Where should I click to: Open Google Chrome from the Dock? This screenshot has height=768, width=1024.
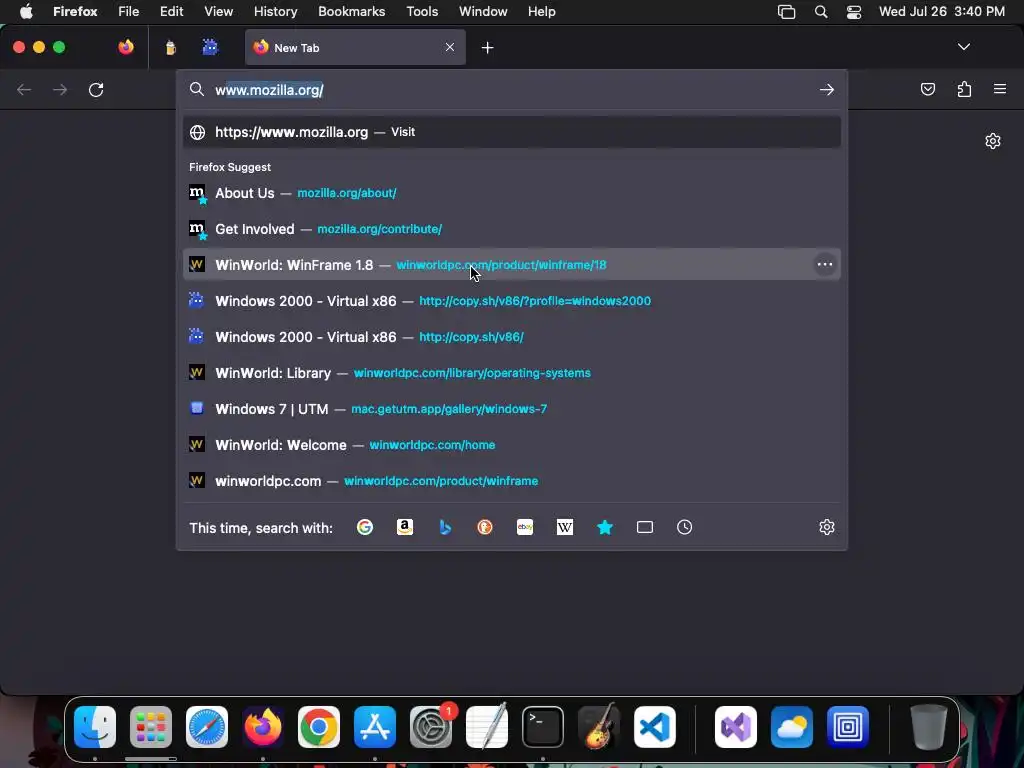pyautogui.click(x=319, y=726)
